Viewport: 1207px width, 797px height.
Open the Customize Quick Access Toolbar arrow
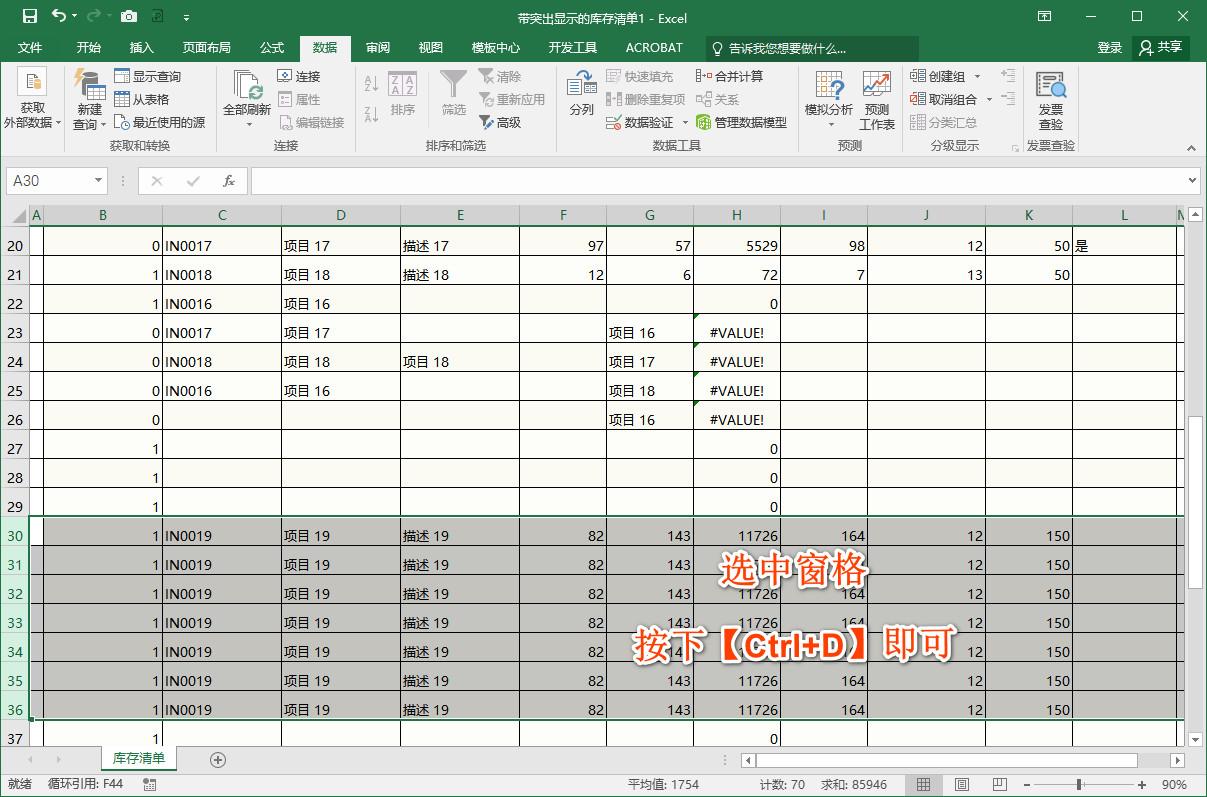187,17
